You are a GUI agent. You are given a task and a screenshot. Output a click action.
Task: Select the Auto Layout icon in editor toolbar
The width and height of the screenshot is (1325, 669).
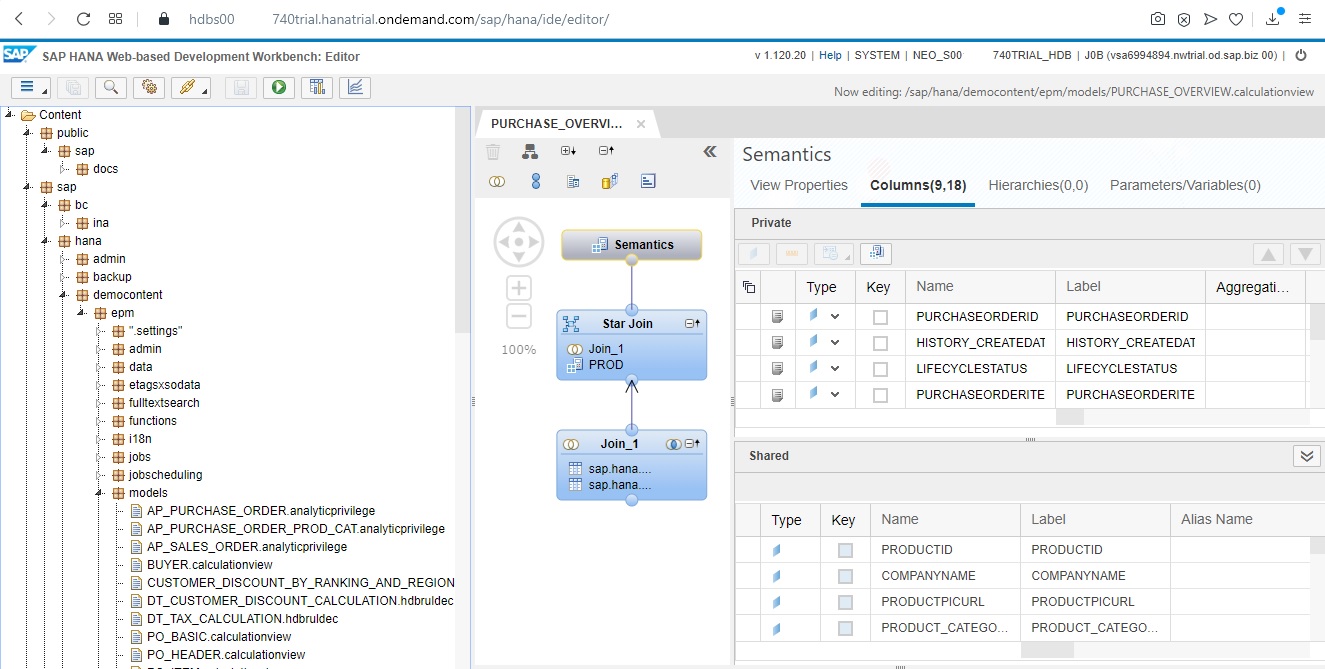[530, 151]
